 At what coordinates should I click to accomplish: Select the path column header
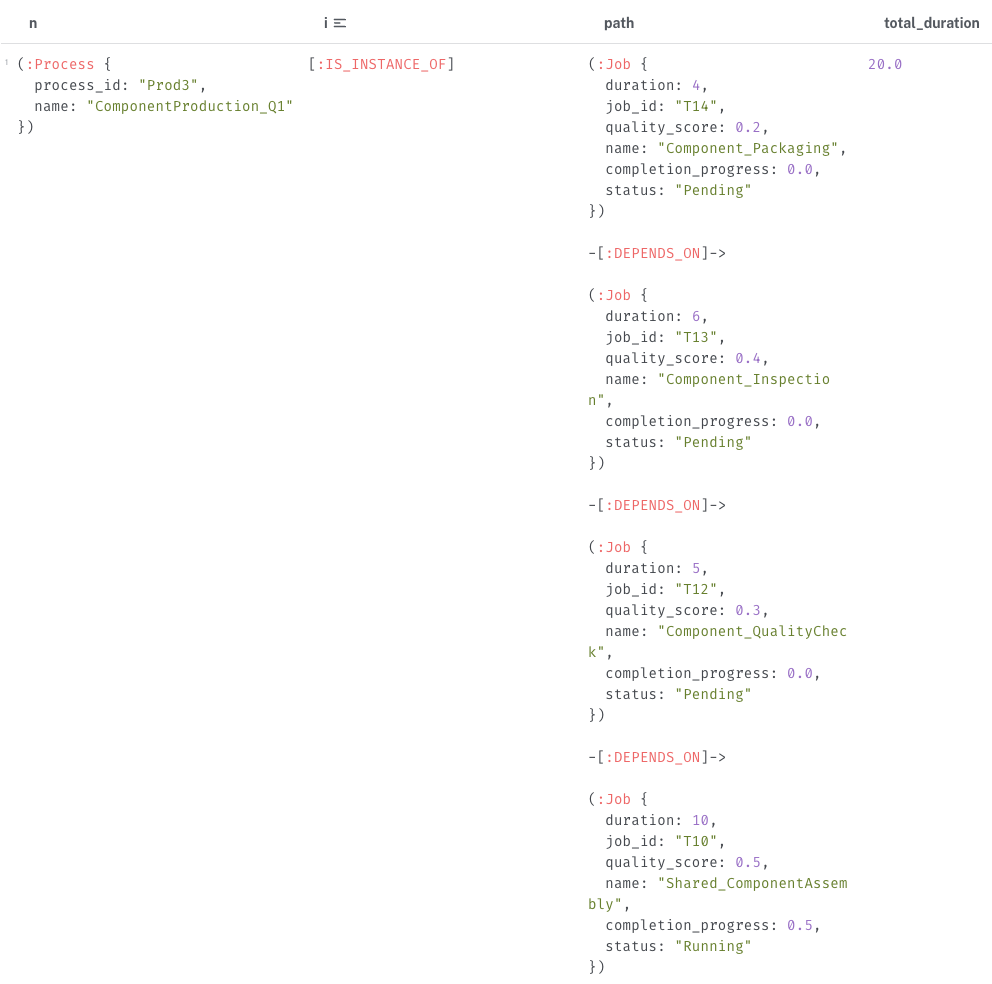click(x=618, y=23)
